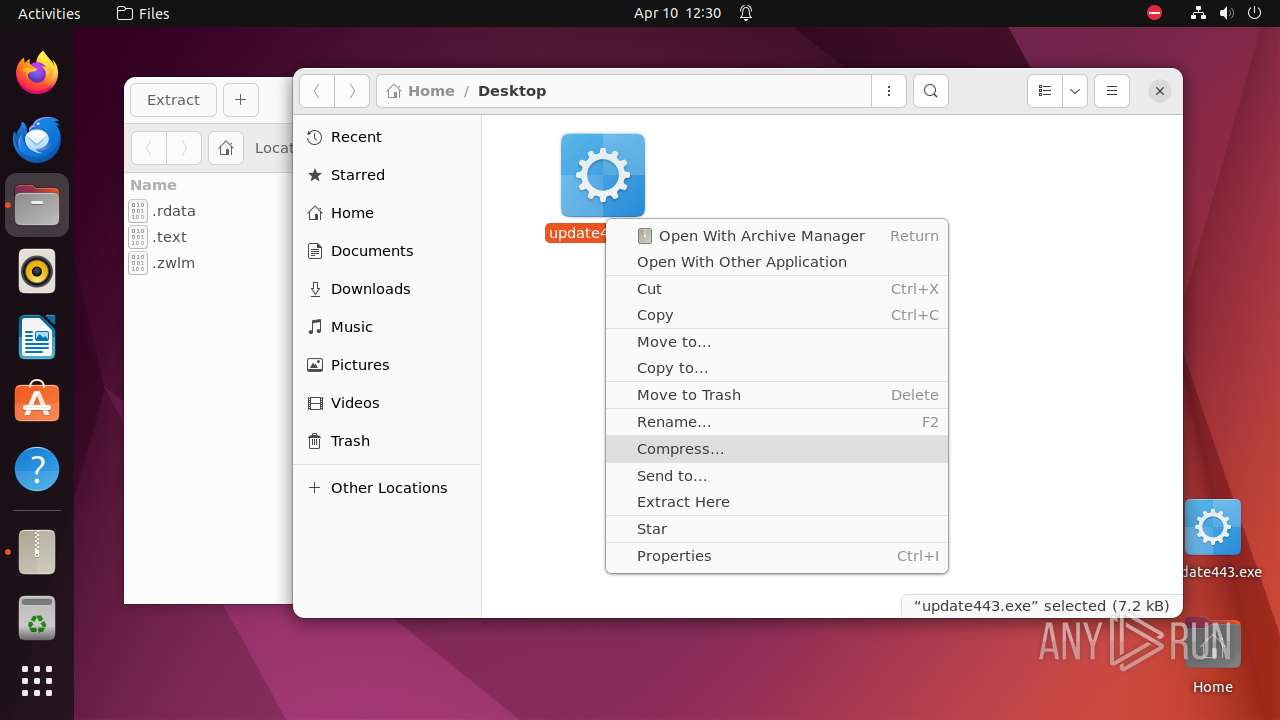Click Home segment in path bar
Viewport: 1280px width, 720px height.
(420, 91)
